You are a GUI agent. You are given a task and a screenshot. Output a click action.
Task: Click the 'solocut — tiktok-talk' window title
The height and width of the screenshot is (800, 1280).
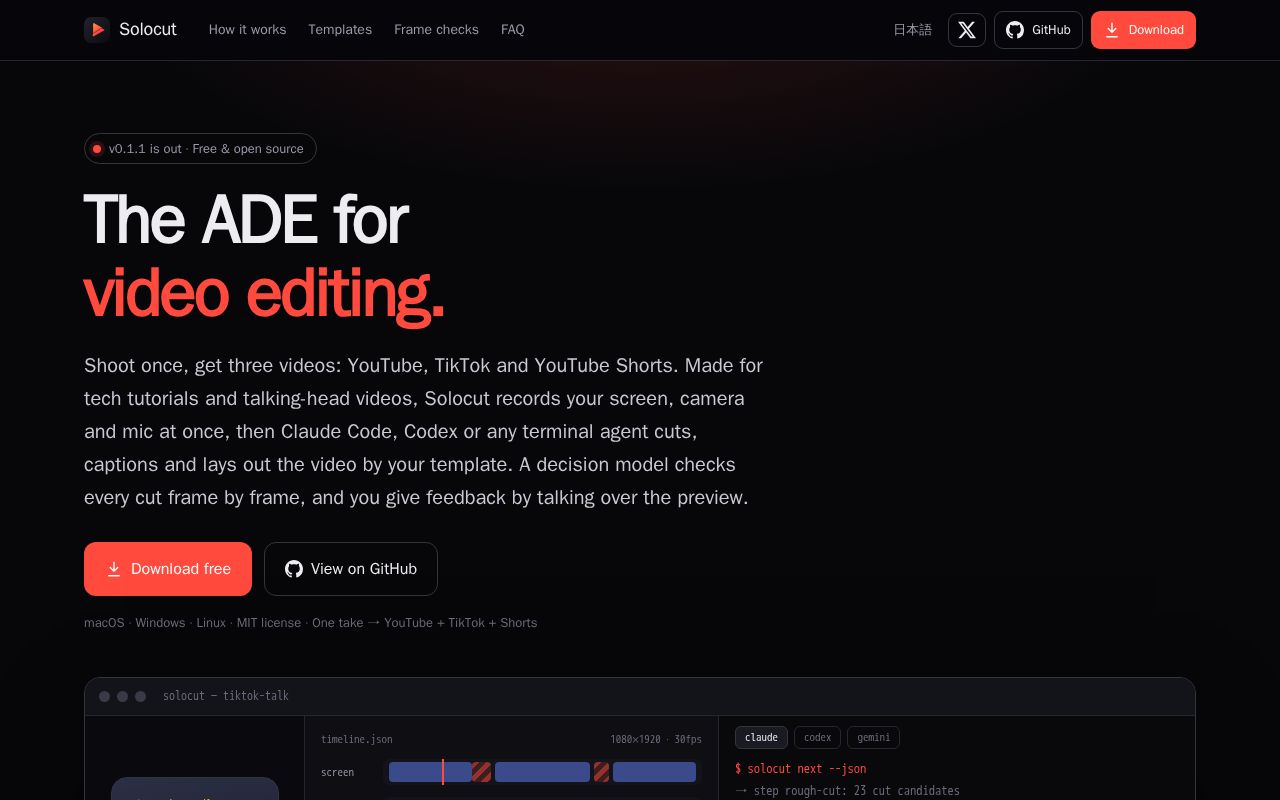point(226,696)
